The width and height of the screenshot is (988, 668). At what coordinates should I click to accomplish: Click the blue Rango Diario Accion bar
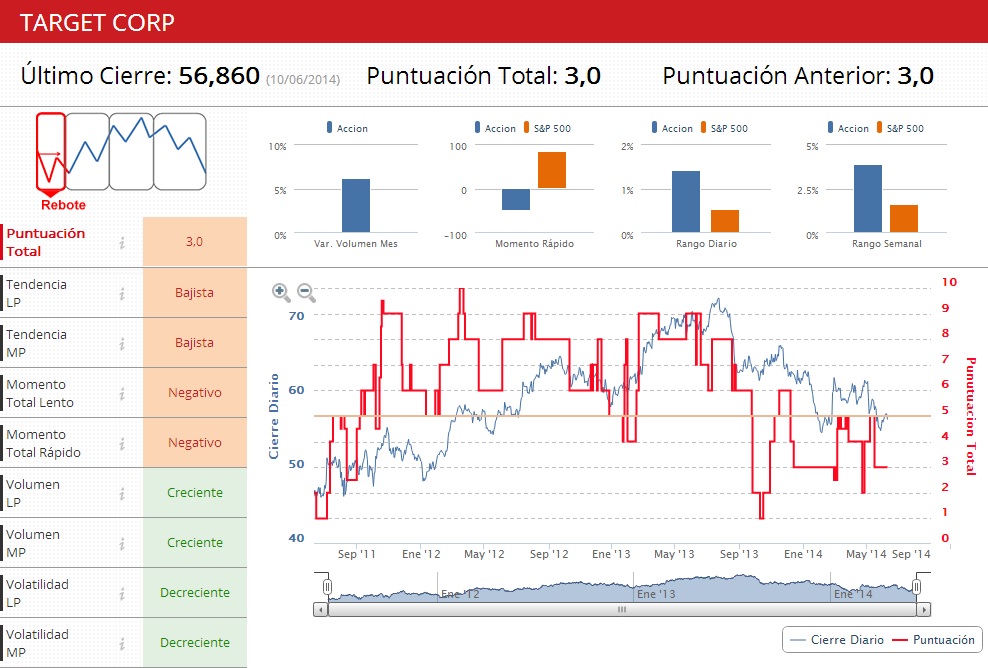(x=686, y=202)
